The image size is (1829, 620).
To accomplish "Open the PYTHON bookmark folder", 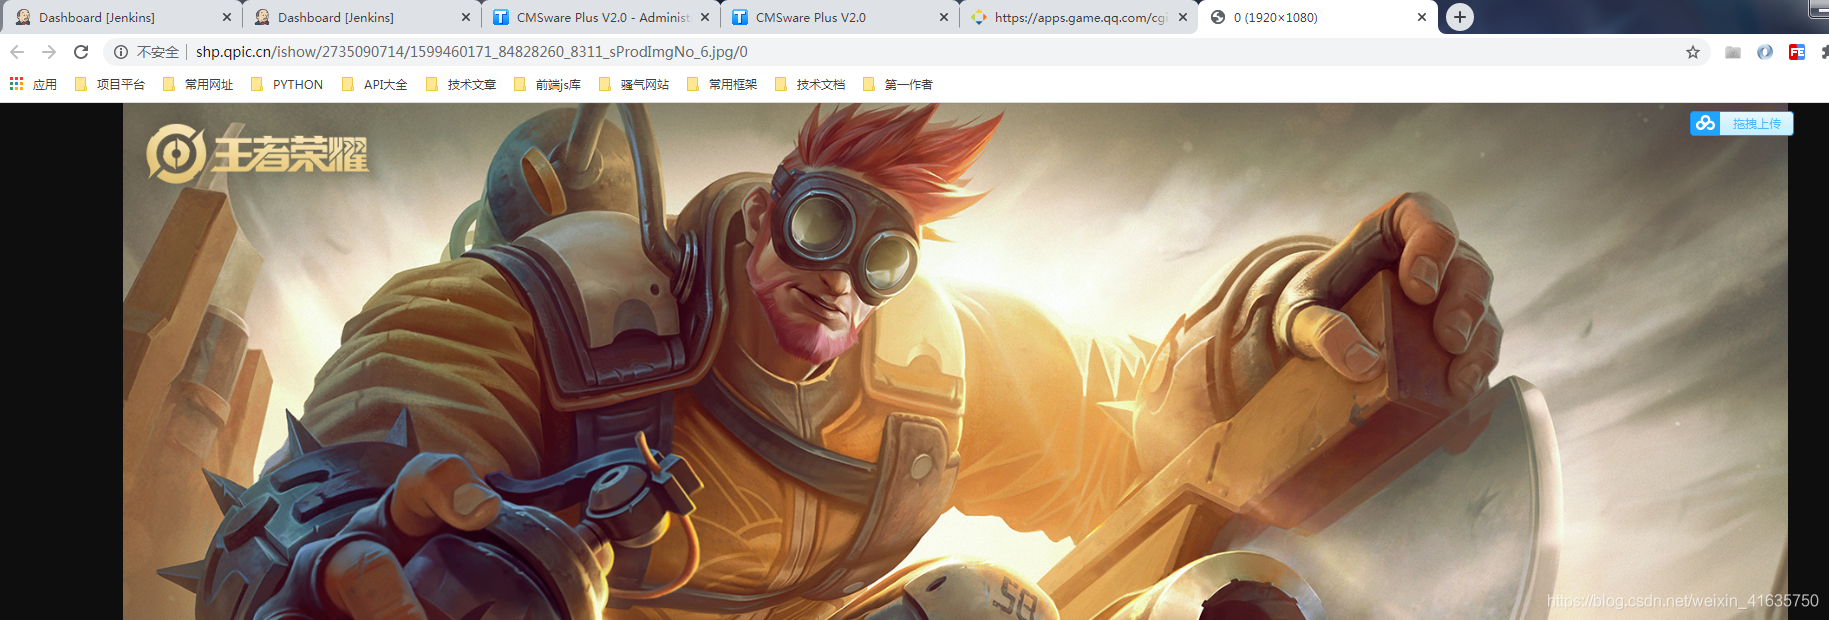I will (287, 85).
